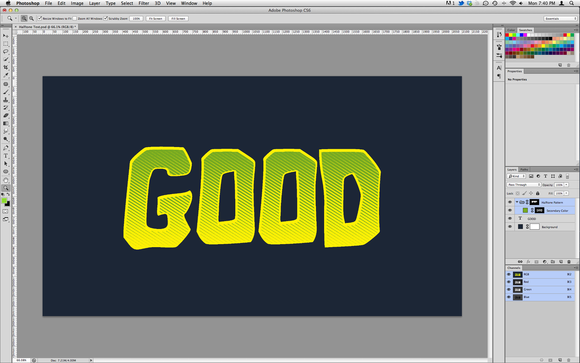Viewport: 580px width, 363px height.
Task: Create a new group with the folder icon
Action: (x=553, y=262)
